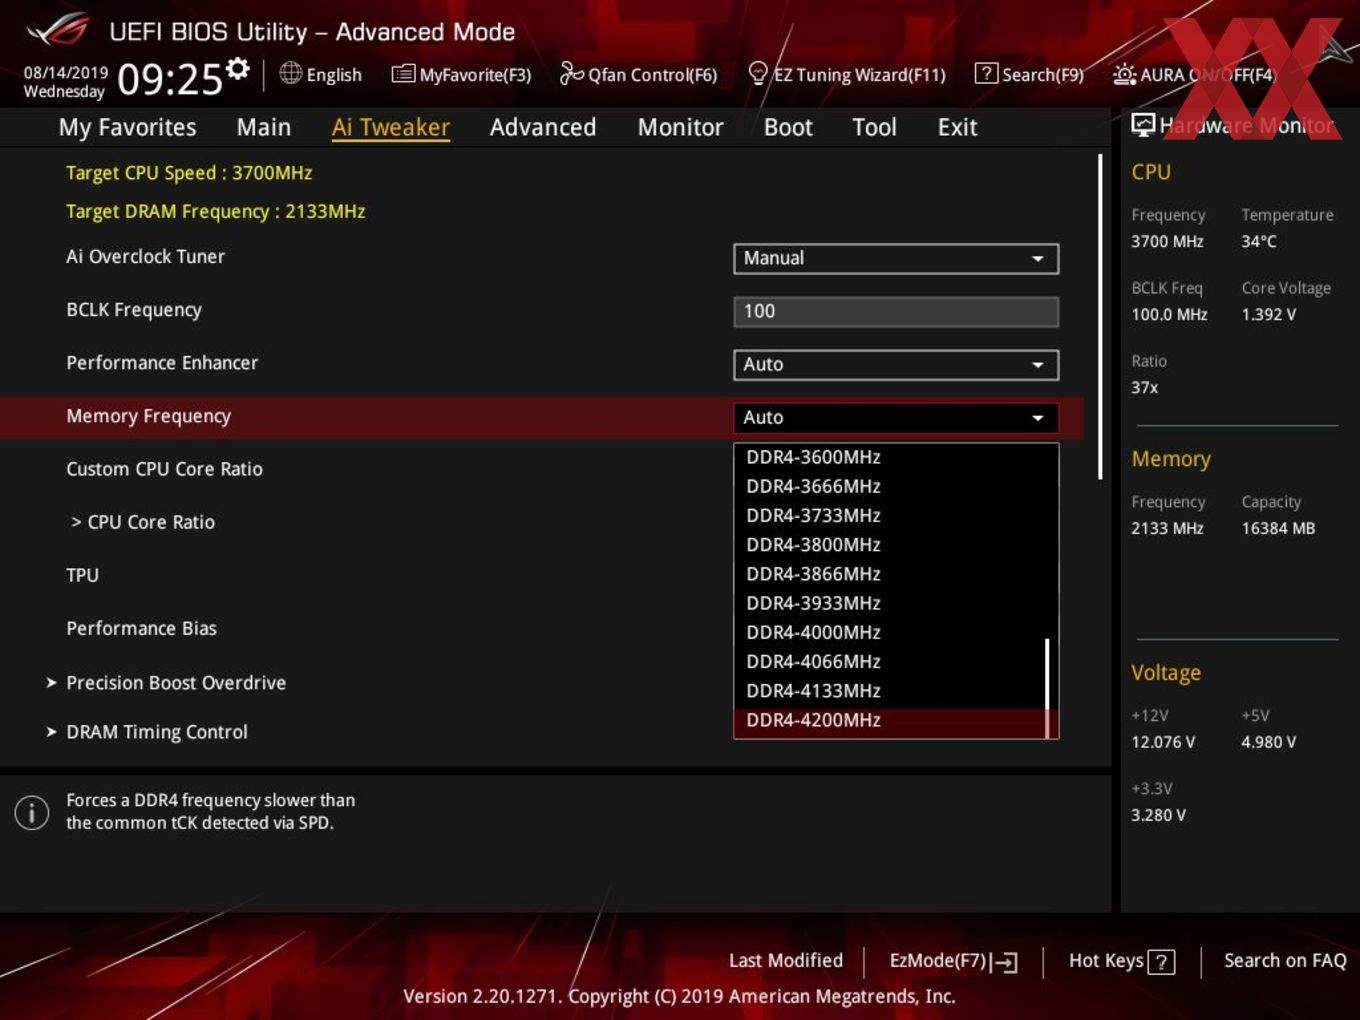1360x1020 pixels.
Task: Click Last Modified button
Action: (x=786, y=961)
